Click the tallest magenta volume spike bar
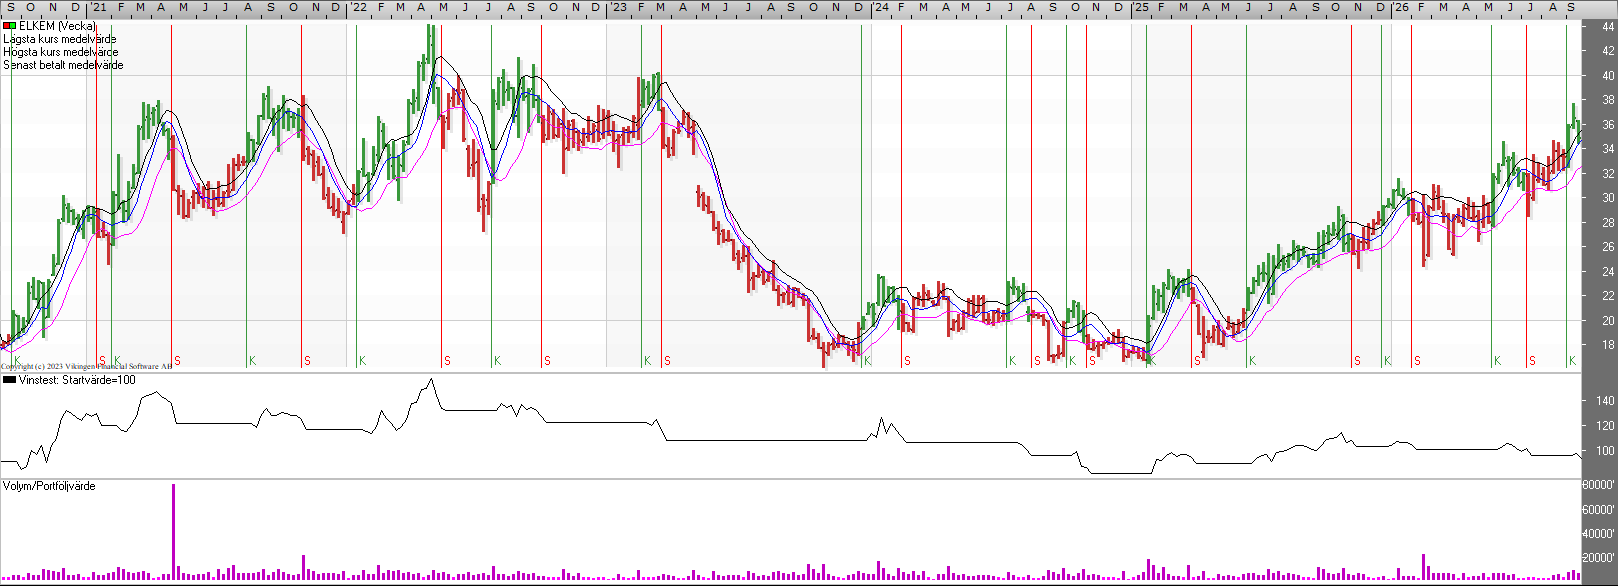 [173, 532]
